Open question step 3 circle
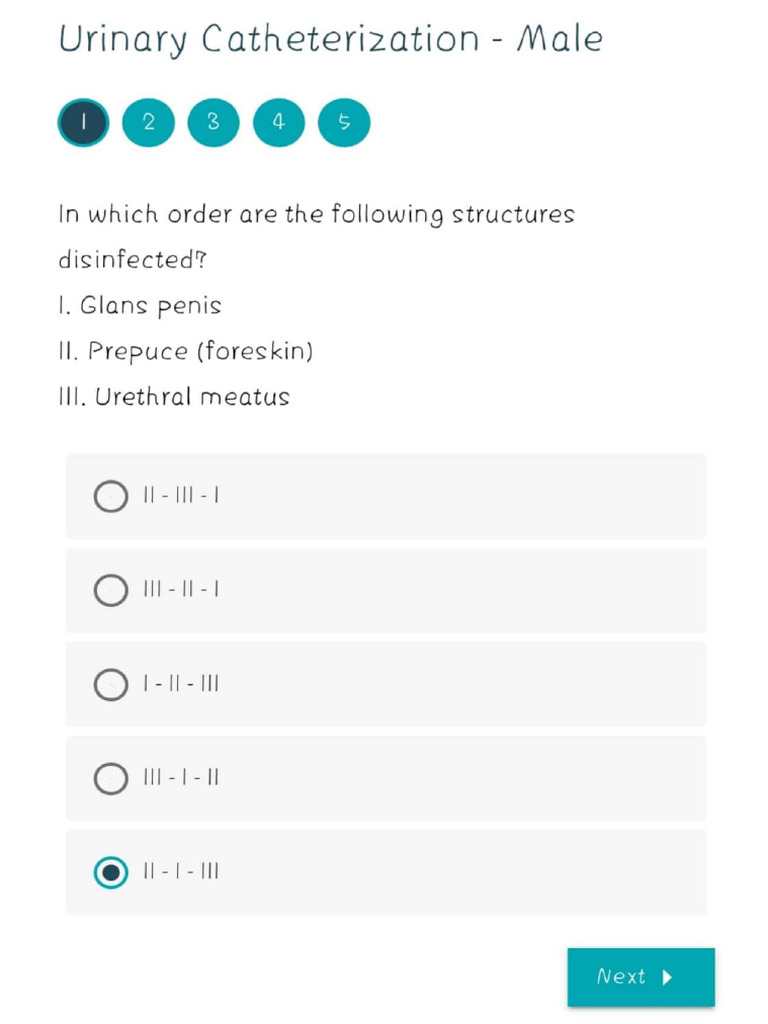 click(x=213, y=122)
